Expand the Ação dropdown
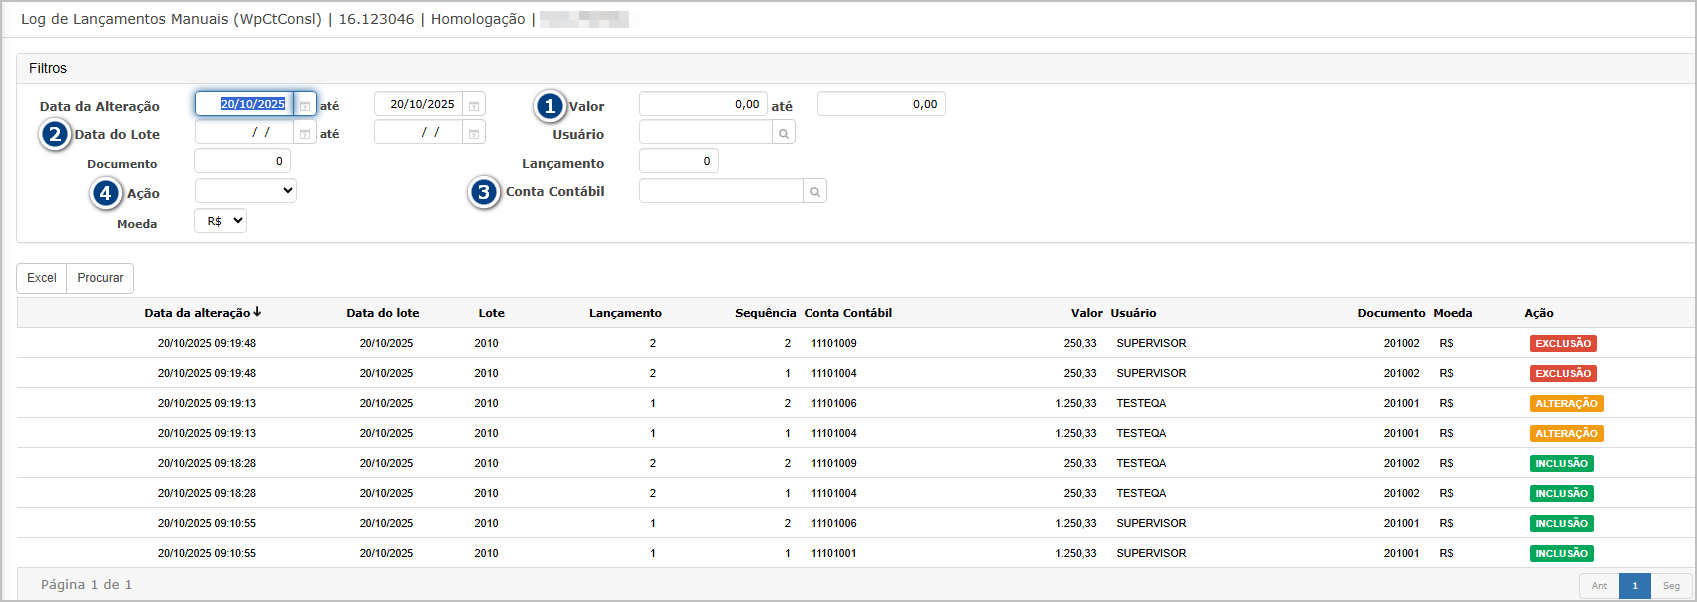The image size is (1697, 602). (x=246, y=191)
